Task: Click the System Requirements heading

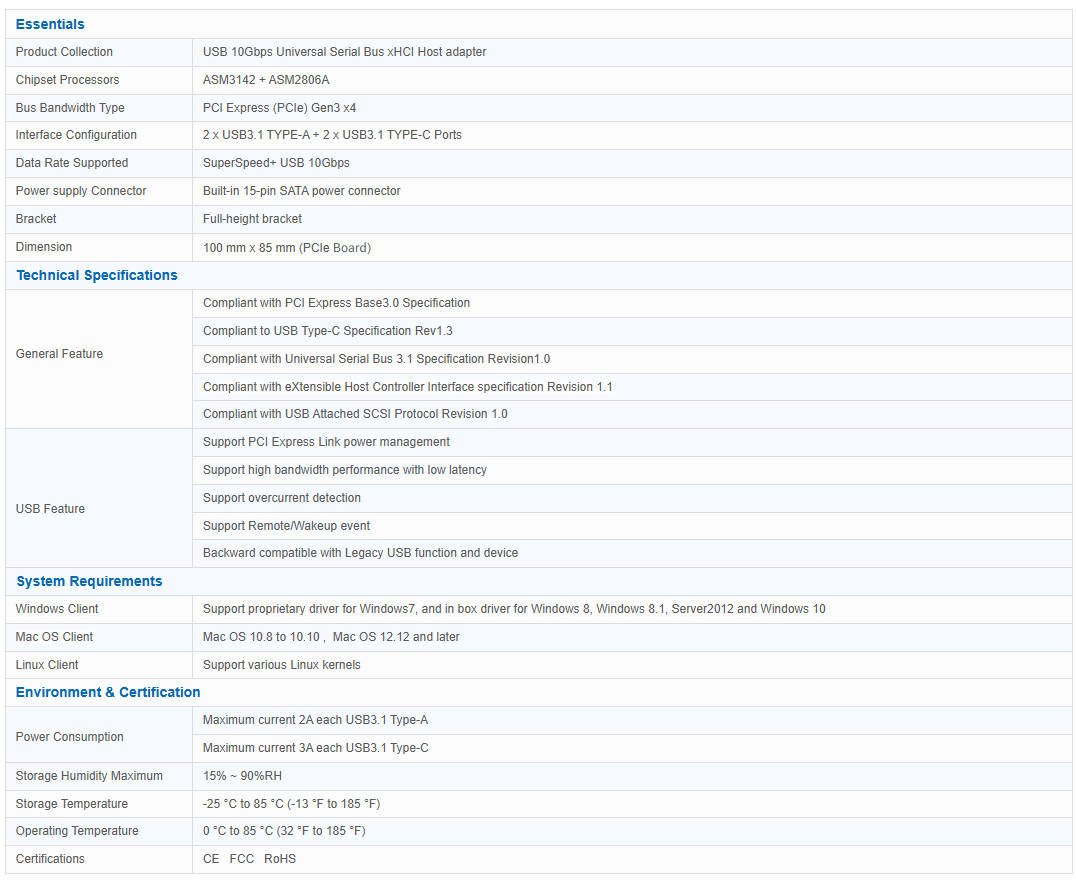Action: pyautogui.click(x=89, y=581)
